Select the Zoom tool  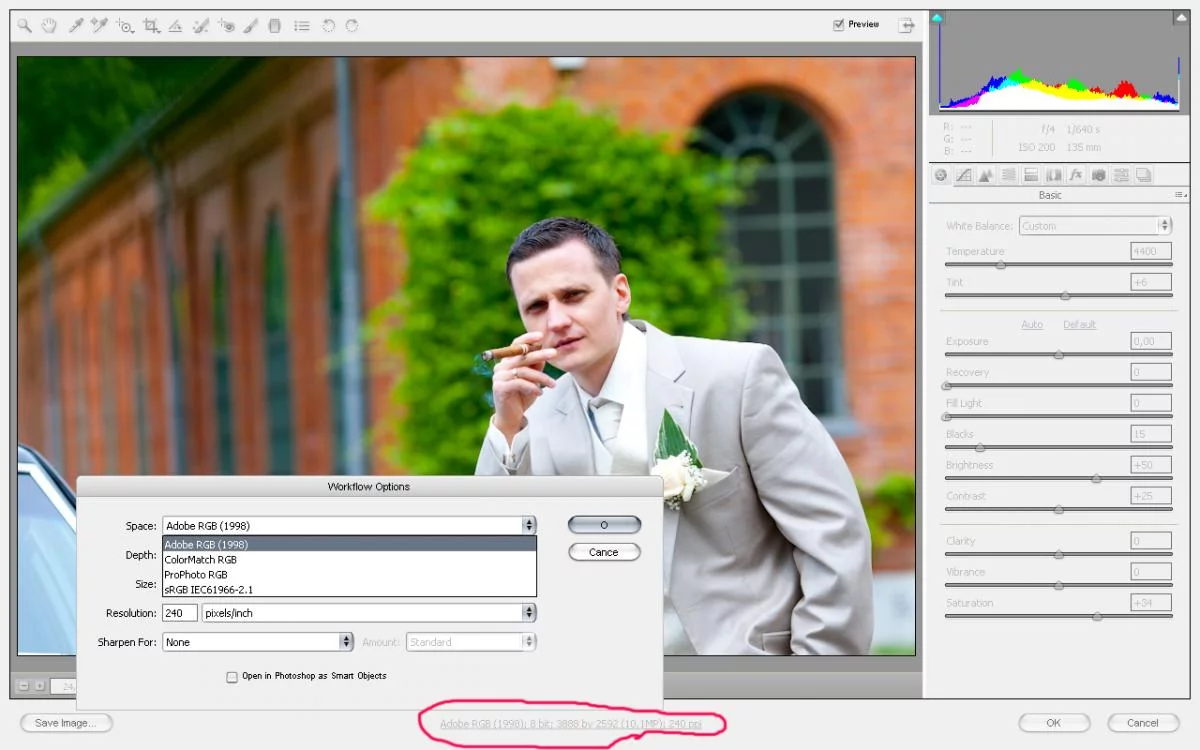coord(25,26)
